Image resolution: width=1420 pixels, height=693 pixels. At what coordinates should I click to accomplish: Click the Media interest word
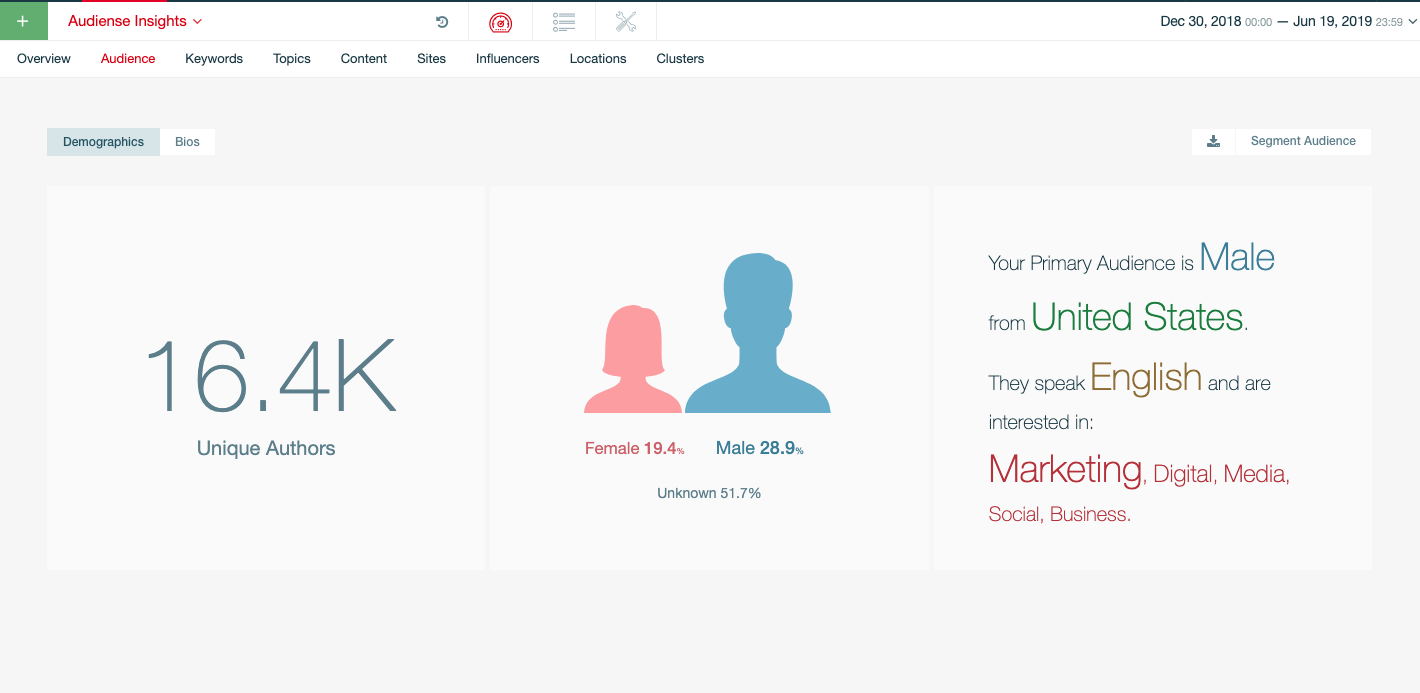[1255, 474]
